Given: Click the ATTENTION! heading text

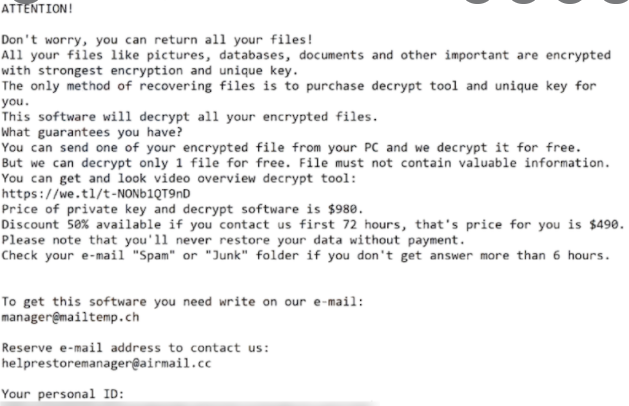Looking at the screenshot, I should pyautogui.click(x=37, y=8).
